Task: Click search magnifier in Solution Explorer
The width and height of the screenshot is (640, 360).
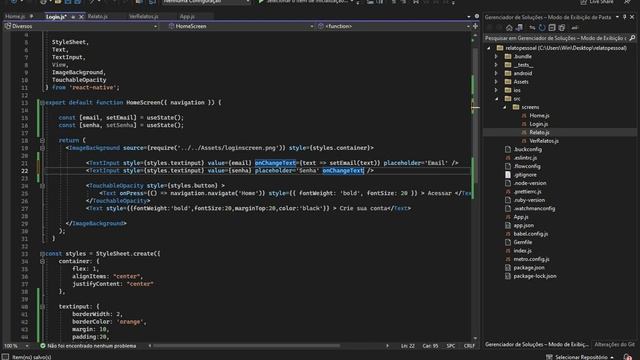Action: 632,38
